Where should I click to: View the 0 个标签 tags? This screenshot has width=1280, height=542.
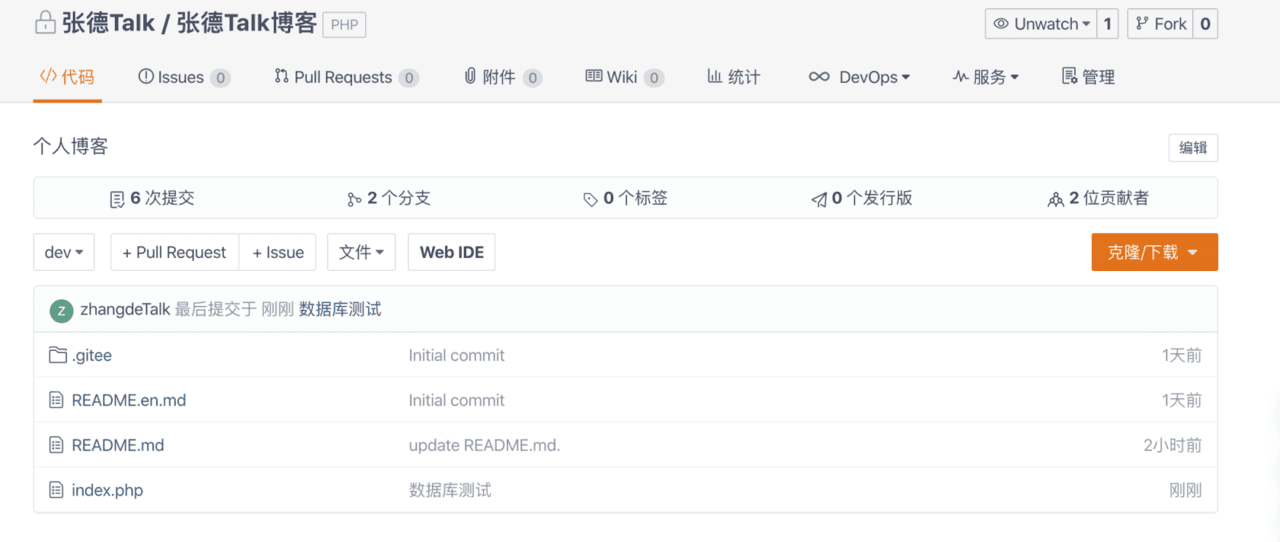coord(625,198)
